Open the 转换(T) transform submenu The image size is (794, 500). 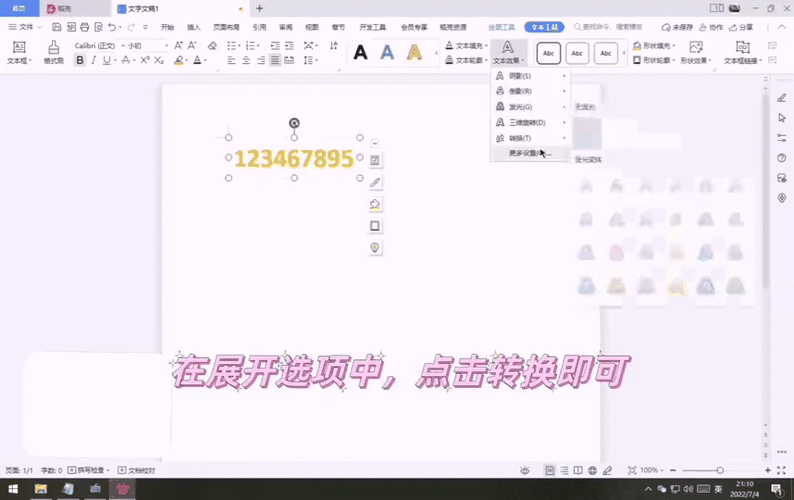(530, 138)
